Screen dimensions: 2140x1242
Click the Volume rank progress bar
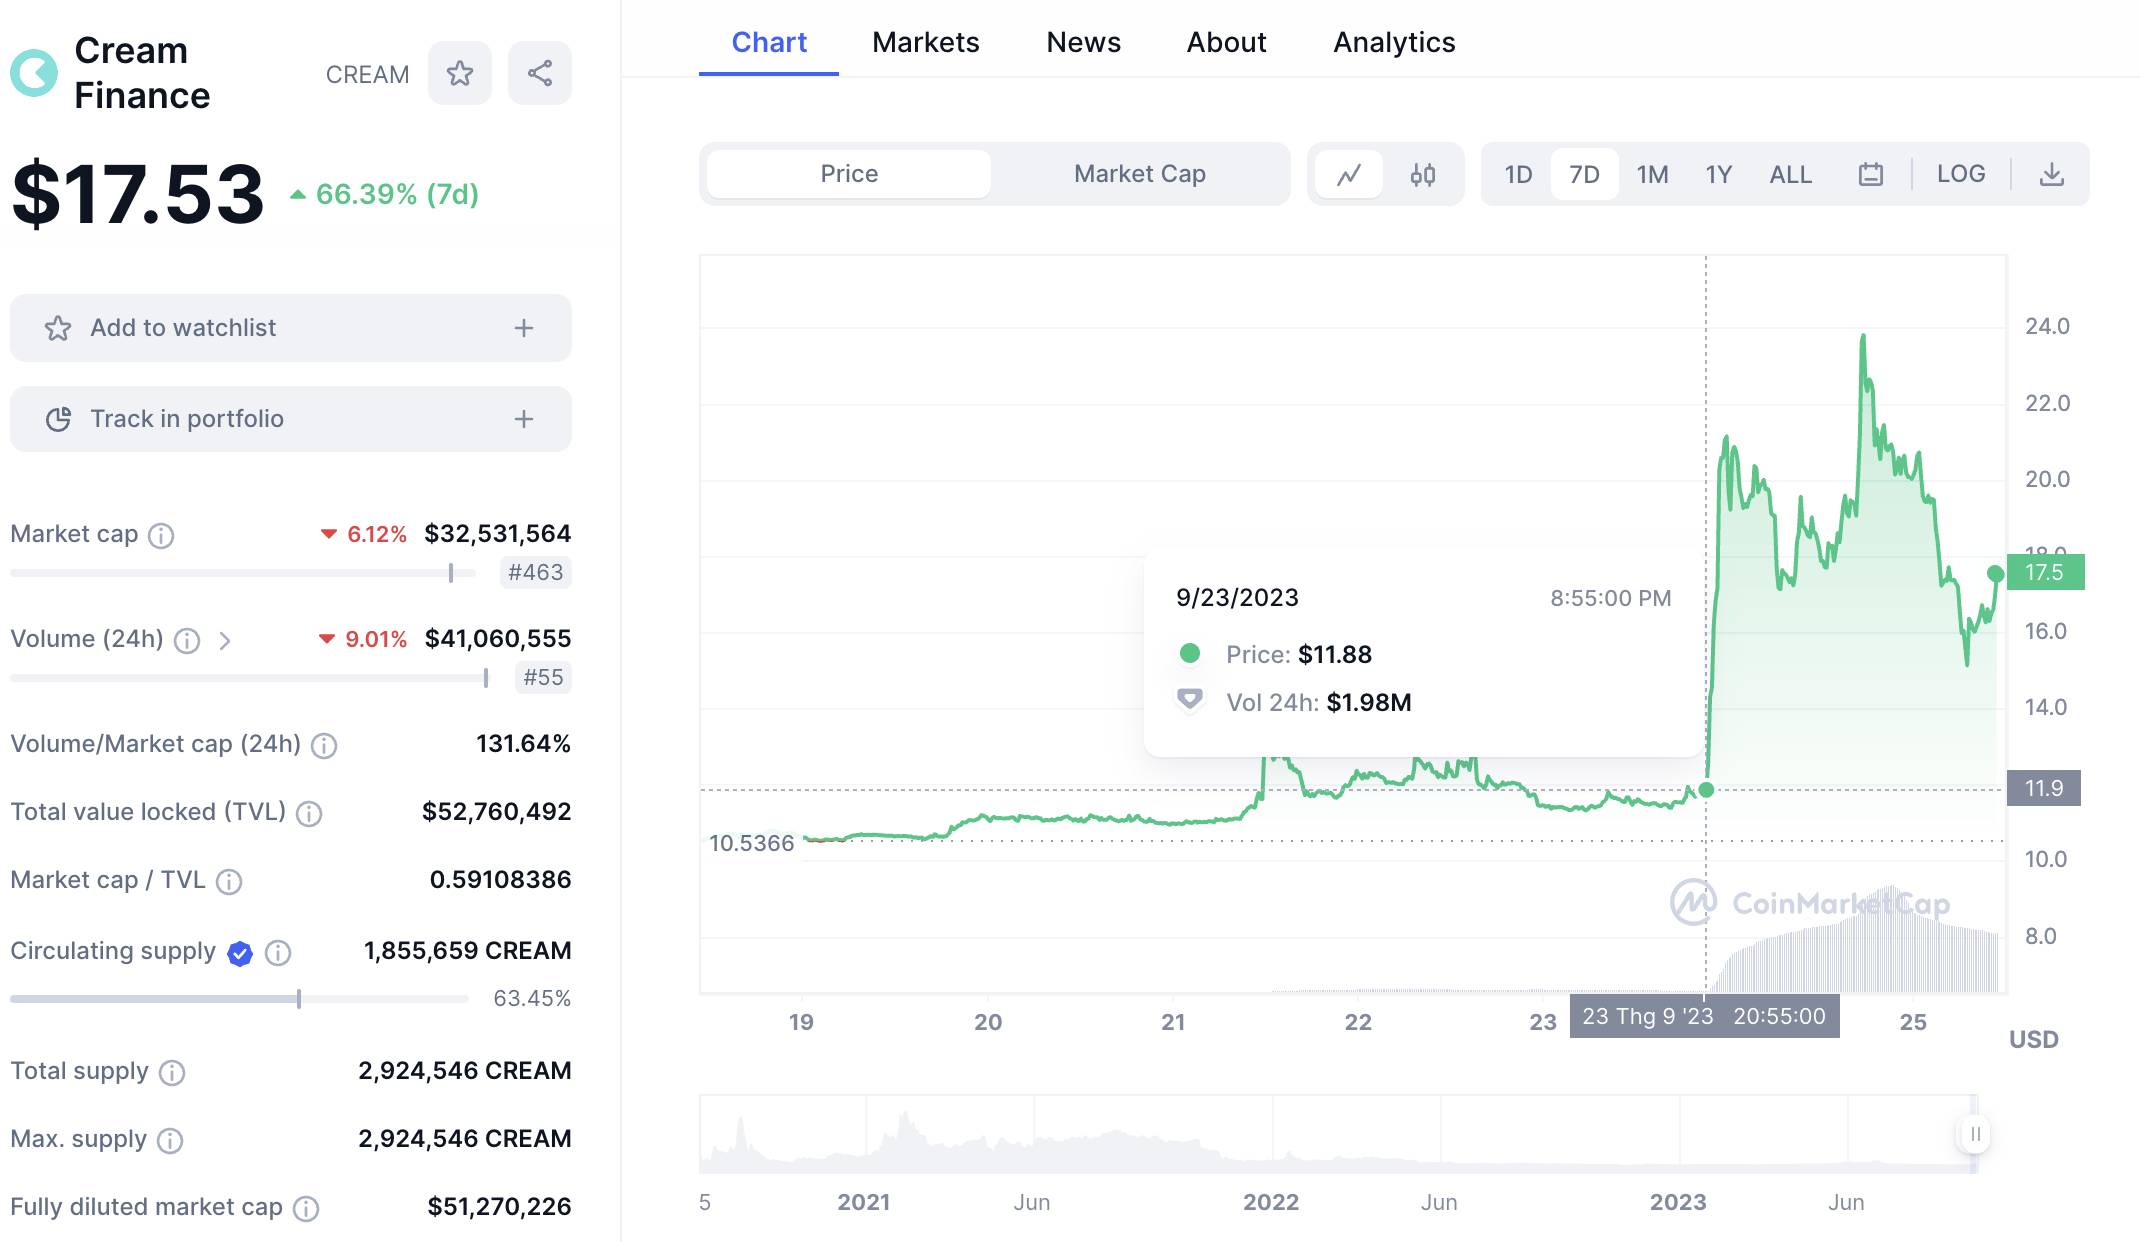tap(250, 678)
